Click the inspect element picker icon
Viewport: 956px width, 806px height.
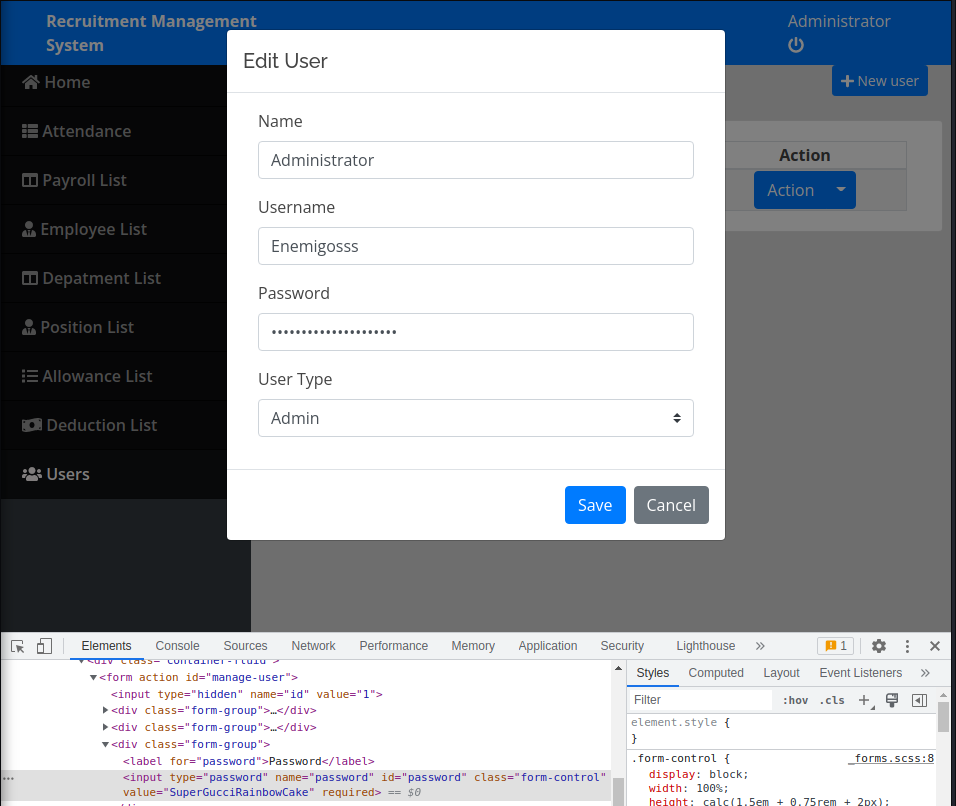point(18,646)
